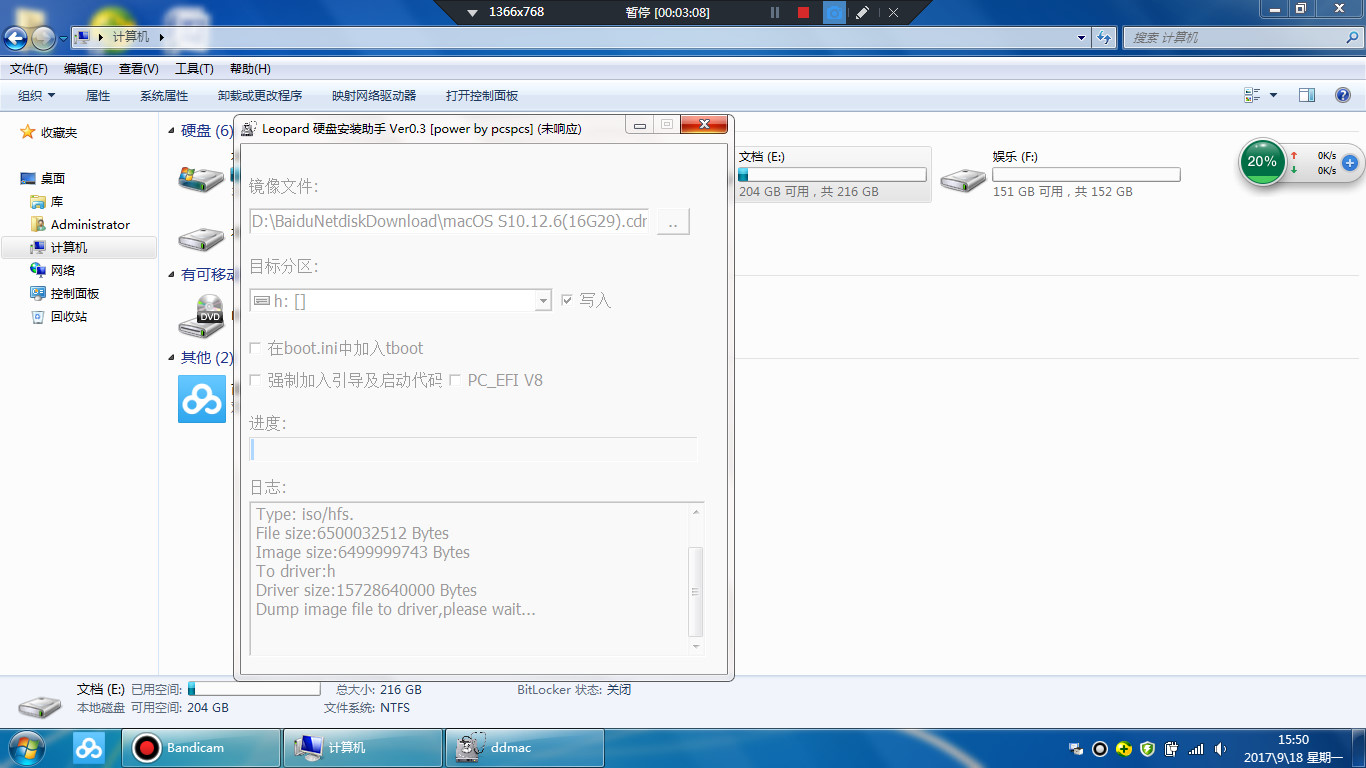Click 属性 in the Explorer toolbar

pyautogui.click(x=98, y=96)
